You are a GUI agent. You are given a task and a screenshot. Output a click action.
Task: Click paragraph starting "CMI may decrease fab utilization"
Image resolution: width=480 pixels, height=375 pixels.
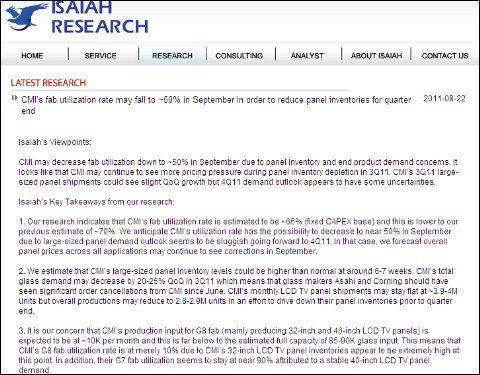pos(238,172)
